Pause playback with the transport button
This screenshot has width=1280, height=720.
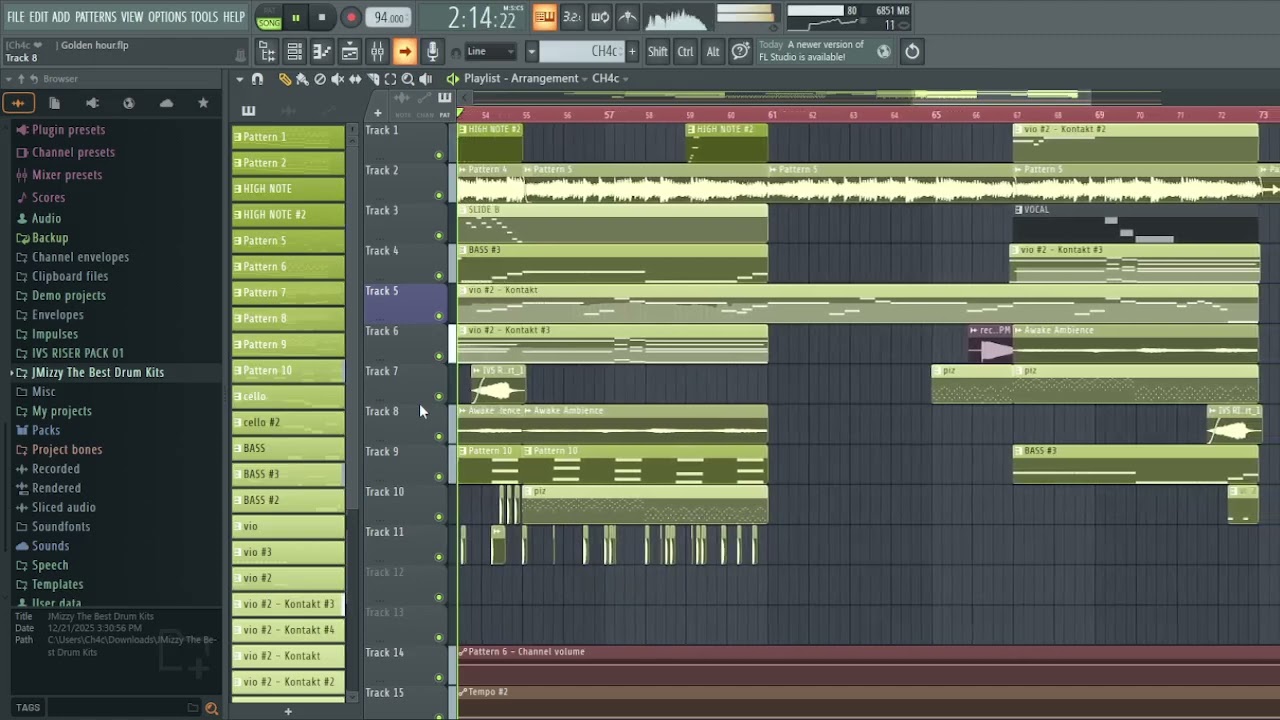coord(296,17)
